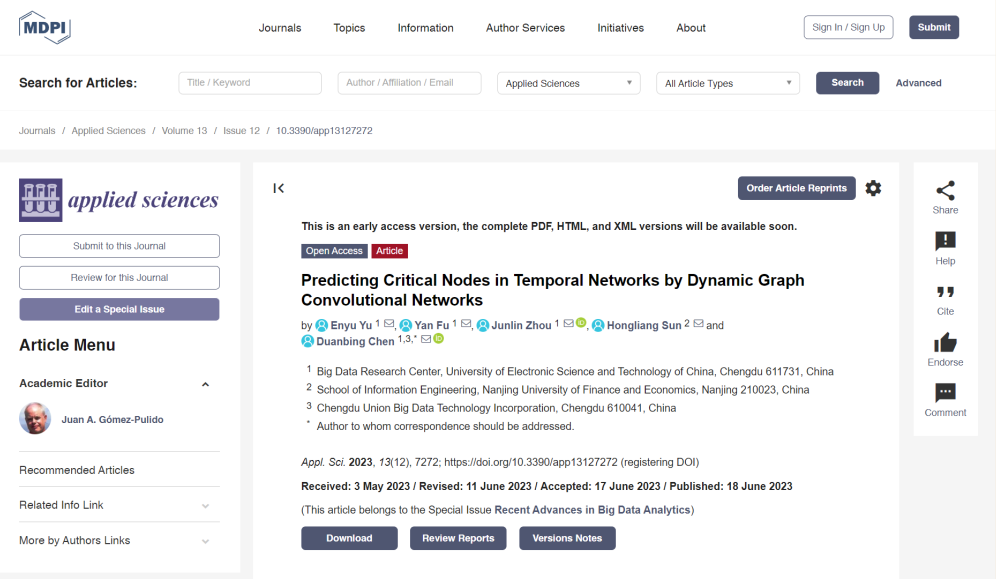Click the Title / Keyword search field

coord(250,83)
